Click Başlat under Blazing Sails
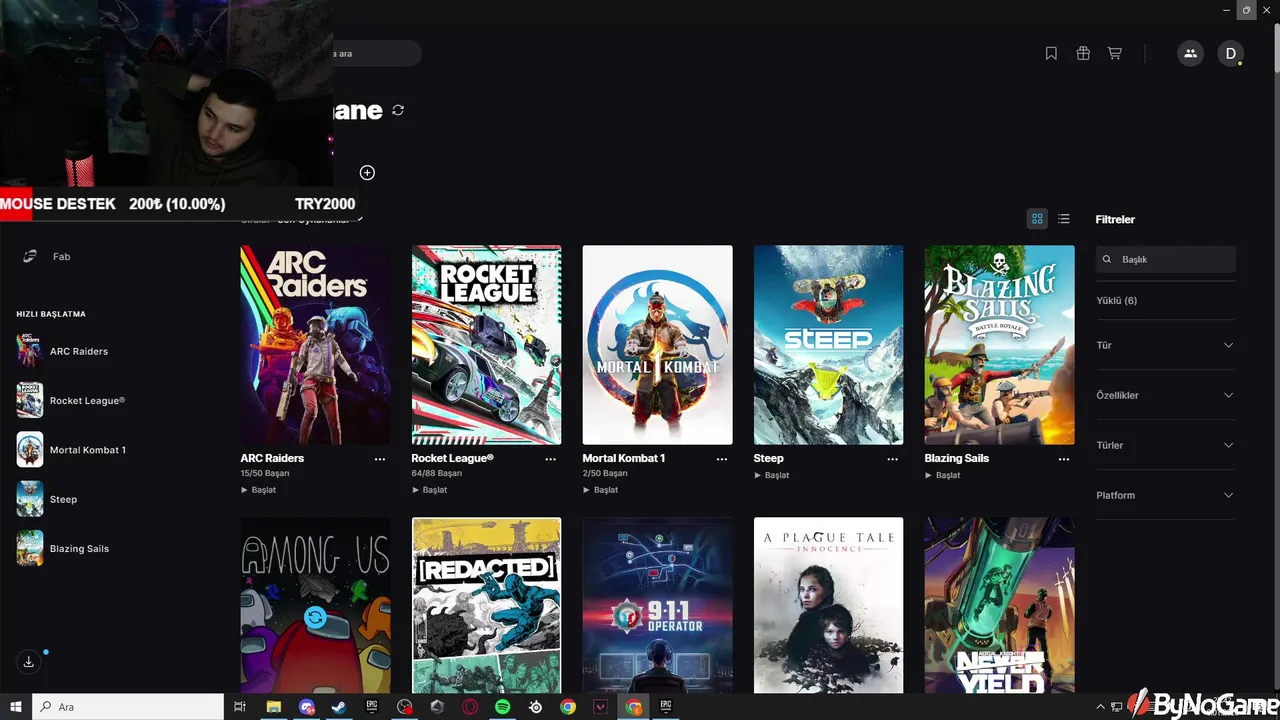This screenshot has width=1280, height=720. [942, 475]
